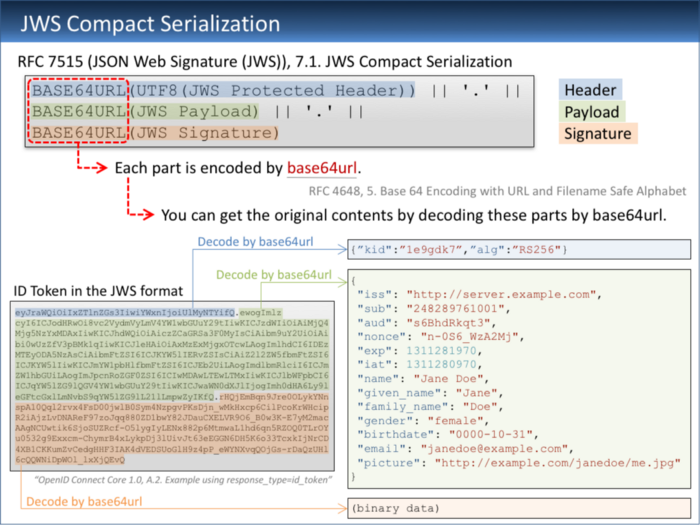
Task: Click the '(binary data)' box
Action: pyautogui.click(x=519, y=508)
